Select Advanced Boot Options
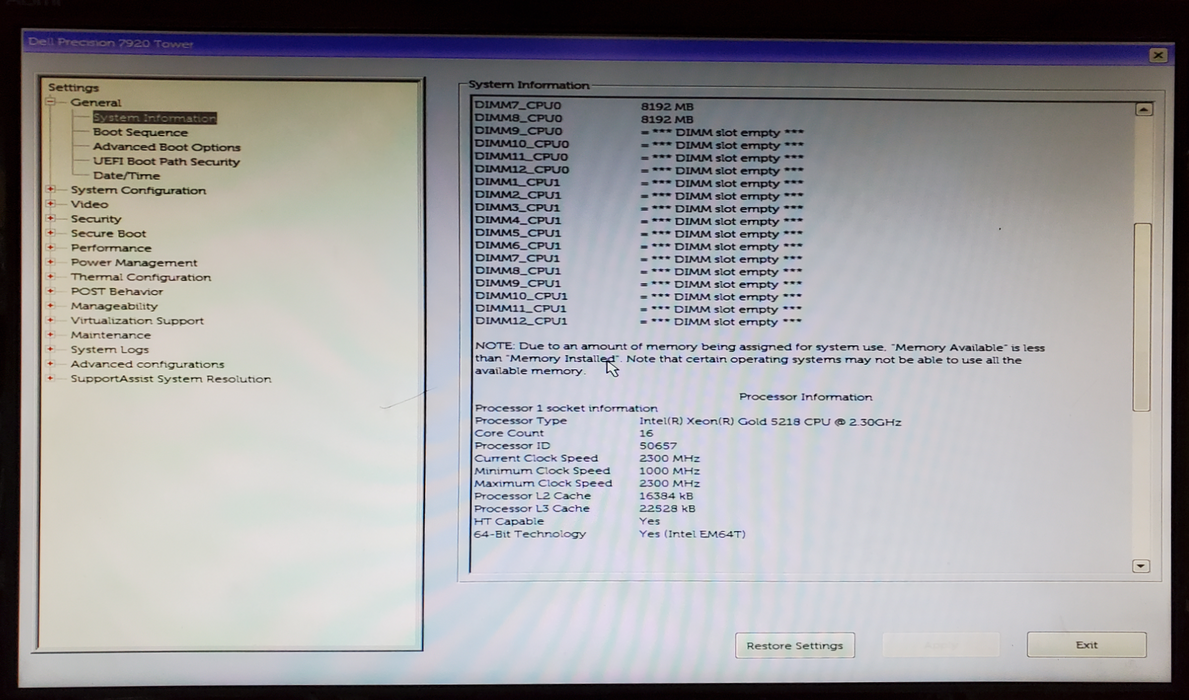 (x=165, y=146)
